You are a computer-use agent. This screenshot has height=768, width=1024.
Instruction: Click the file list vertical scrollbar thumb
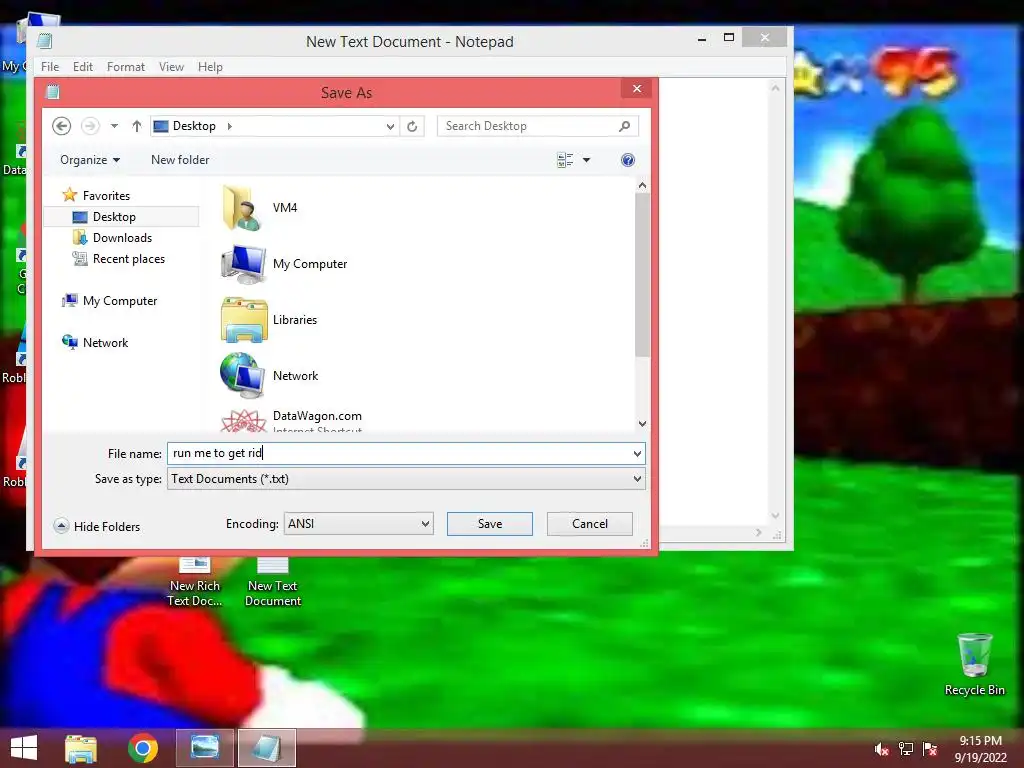click(642, 274)
